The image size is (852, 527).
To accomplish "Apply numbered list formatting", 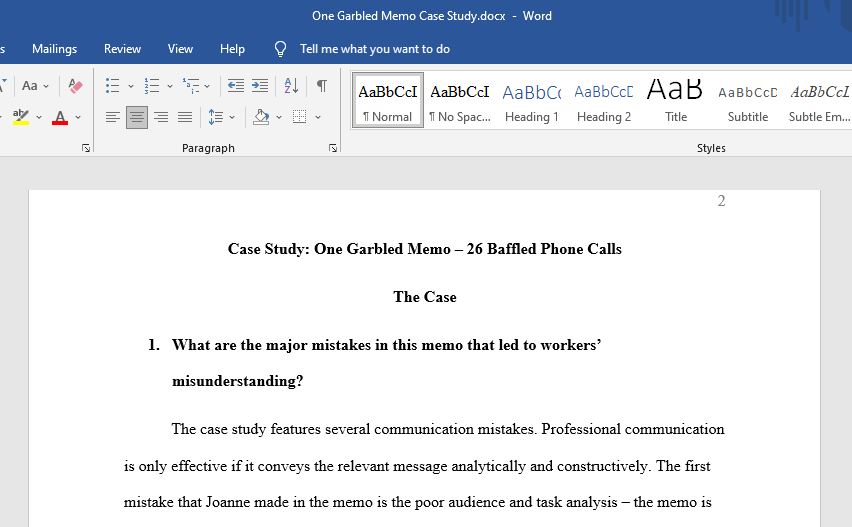I will coord(152,85).
